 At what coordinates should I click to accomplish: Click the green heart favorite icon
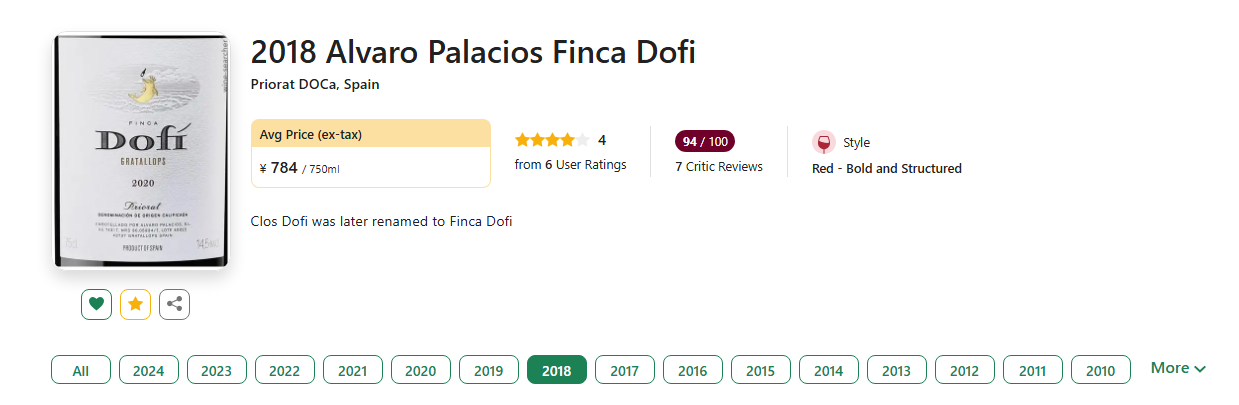coord(96,304)
